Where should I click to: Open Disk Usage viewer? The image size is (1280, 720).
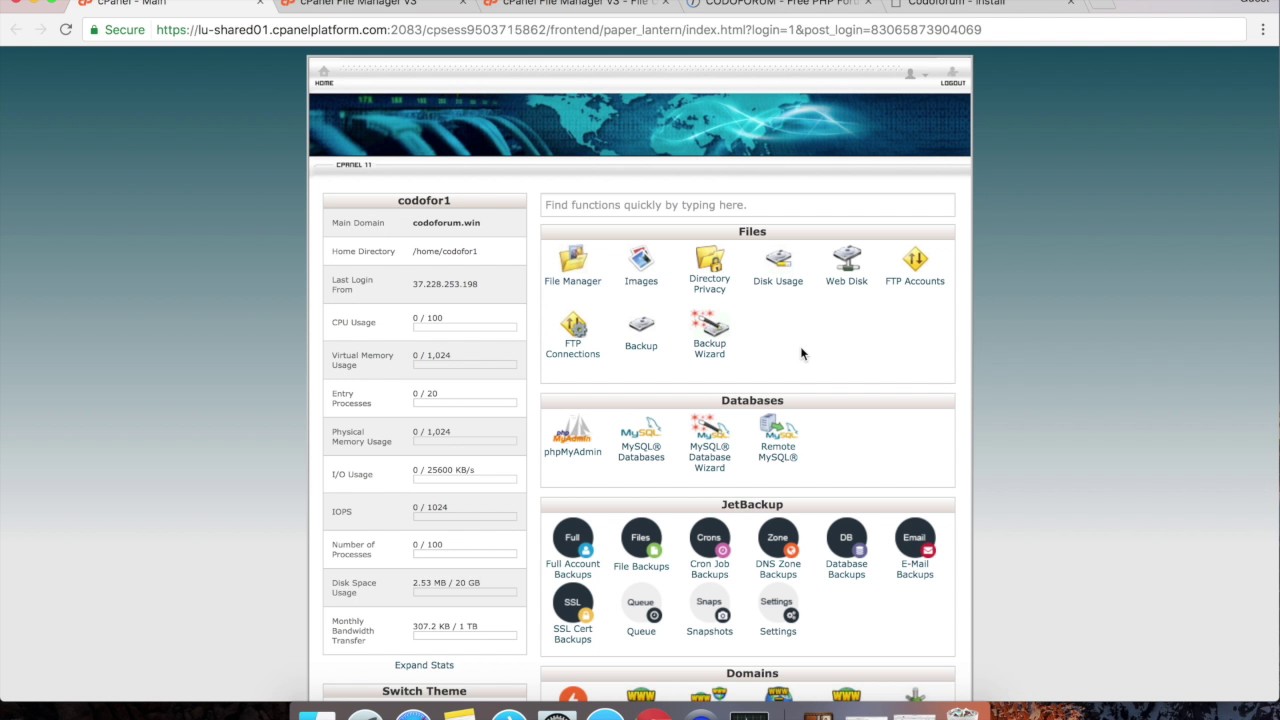[778, 266]
